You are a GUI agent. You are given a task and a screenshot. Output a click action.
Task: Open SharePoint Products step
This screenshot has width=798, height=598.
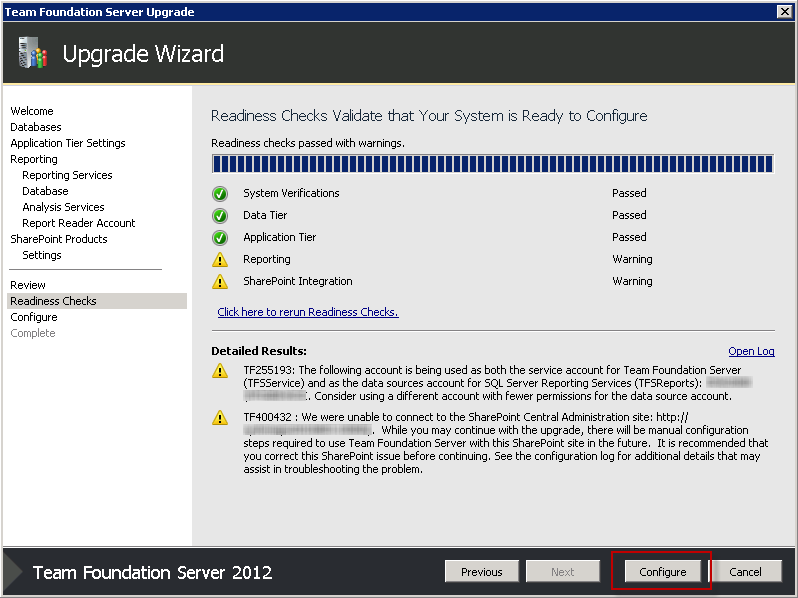click(x=59, y=239)
